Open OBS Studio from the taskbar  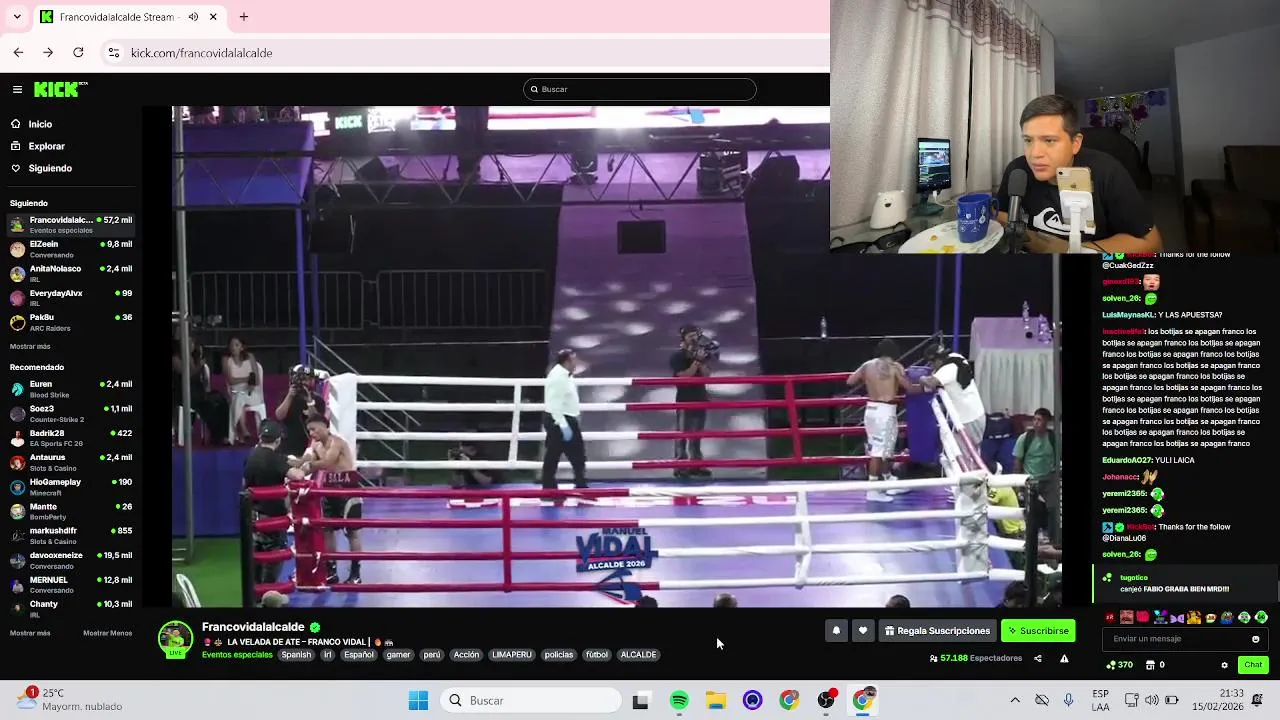coord(826,700)
